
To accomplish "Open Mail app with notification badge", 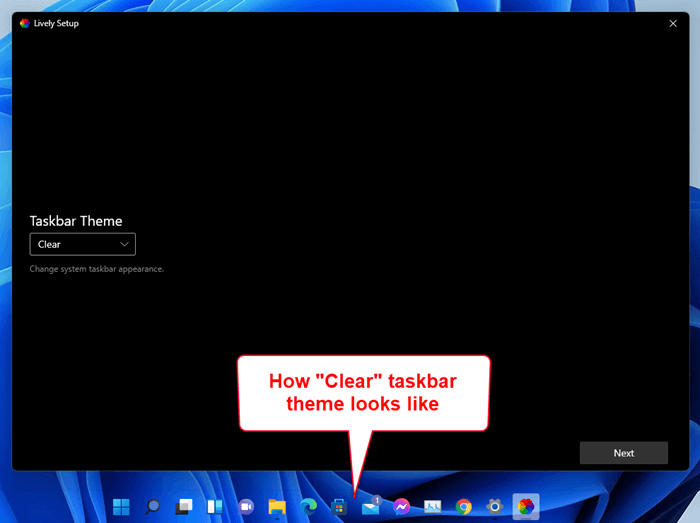I will coord(371,506).
